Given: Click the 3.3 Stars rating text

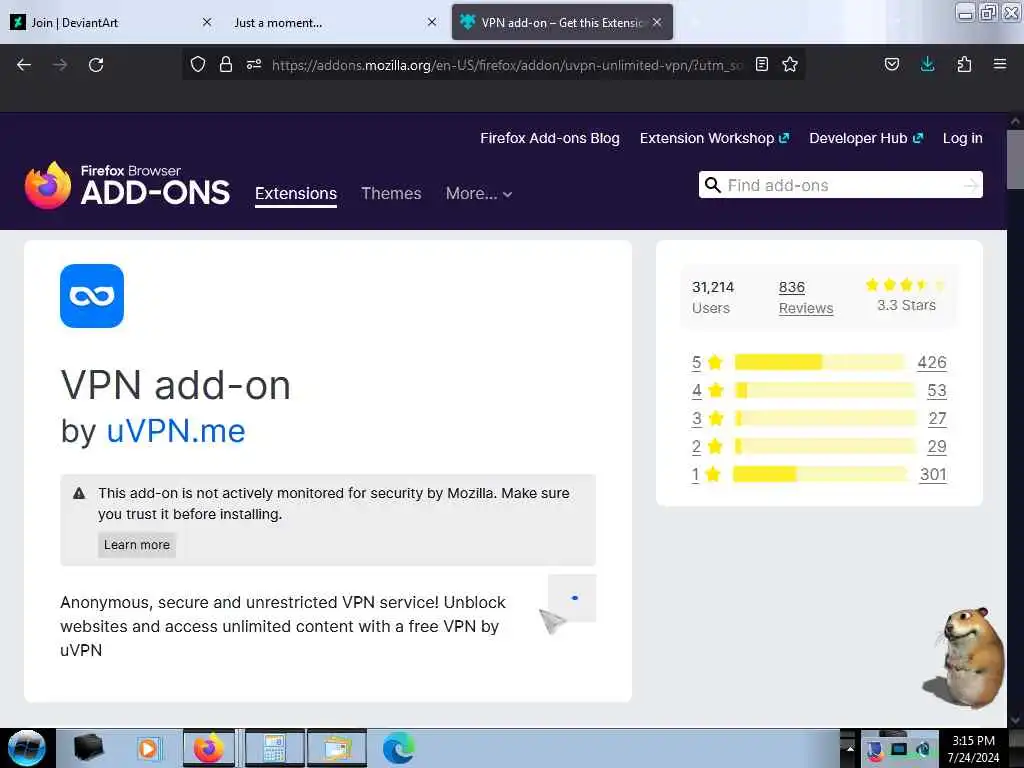Looking at the screenshot, I should tap(906, 305).
